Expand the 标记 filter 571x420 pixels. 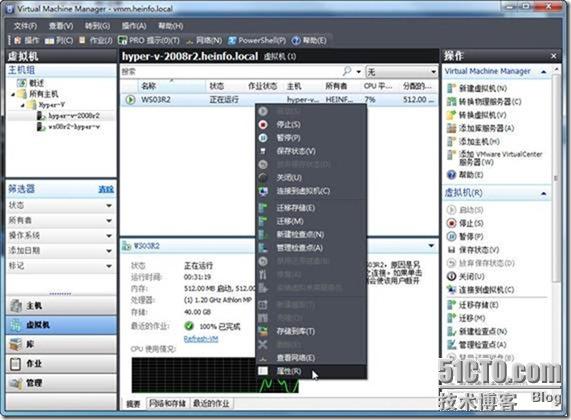tap(109, 266)
